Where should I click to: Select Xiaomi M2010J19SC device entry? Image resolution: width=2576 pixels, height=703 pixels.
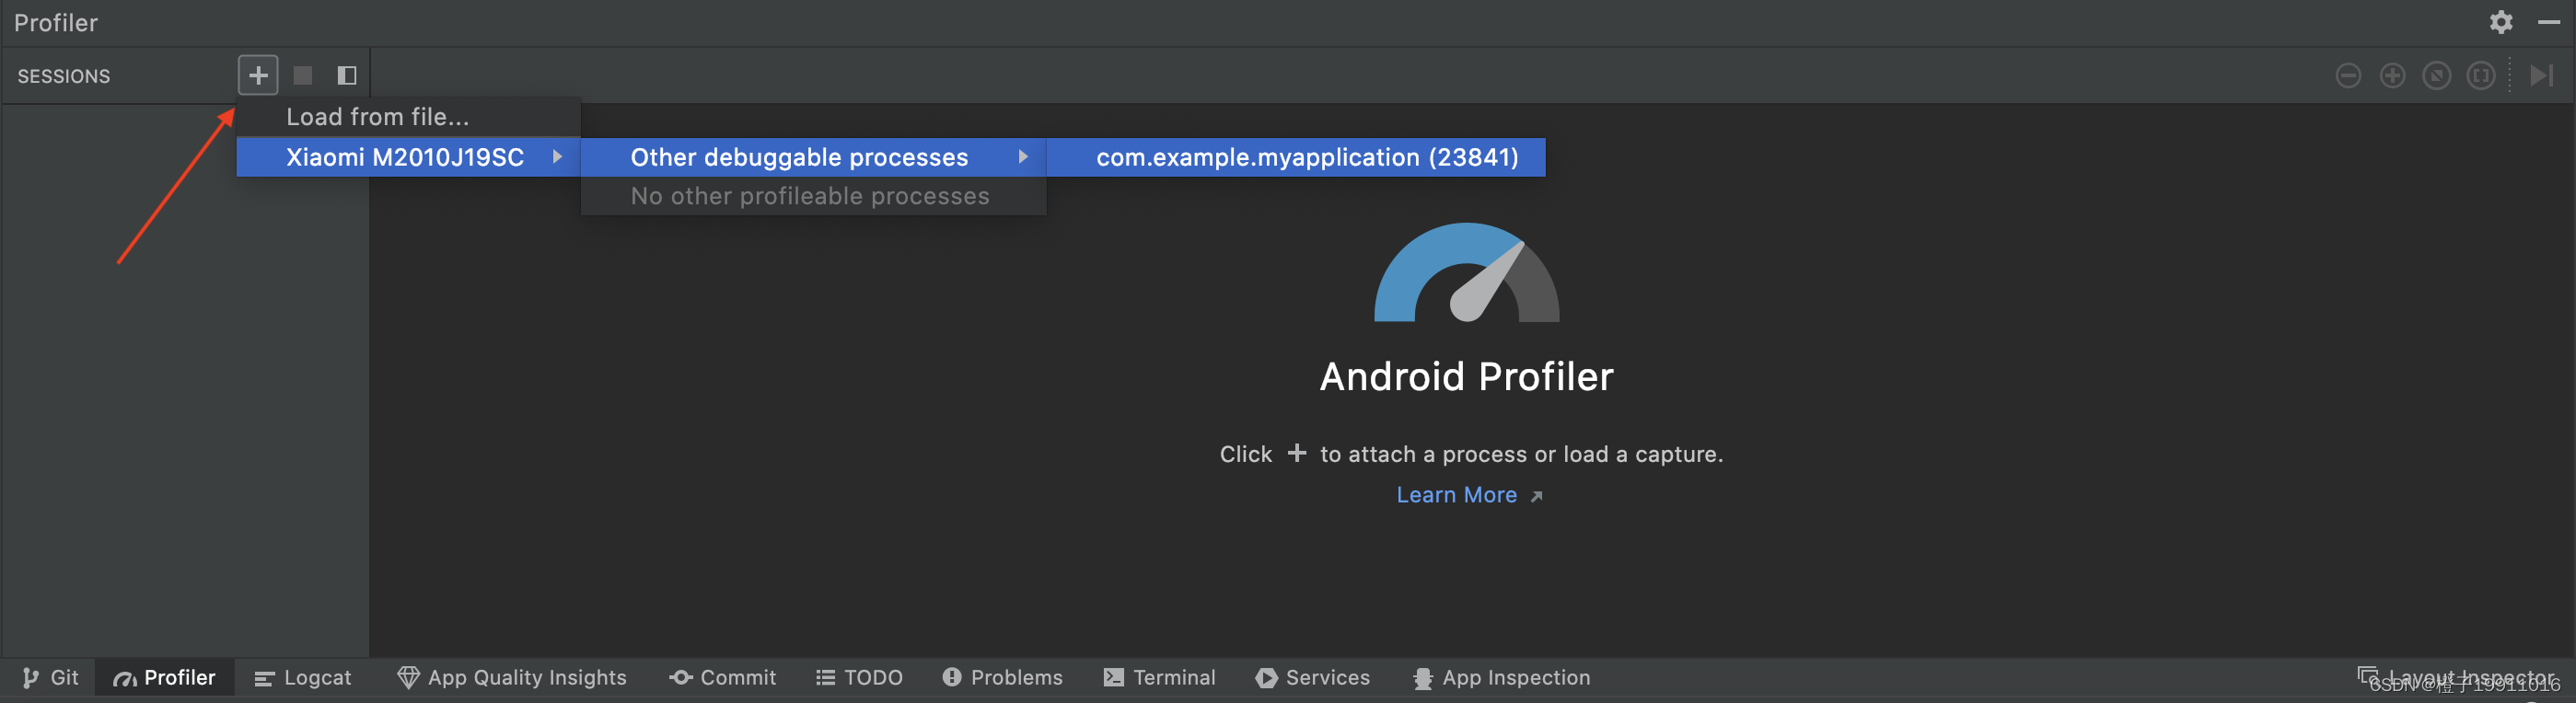pos(408,157)
